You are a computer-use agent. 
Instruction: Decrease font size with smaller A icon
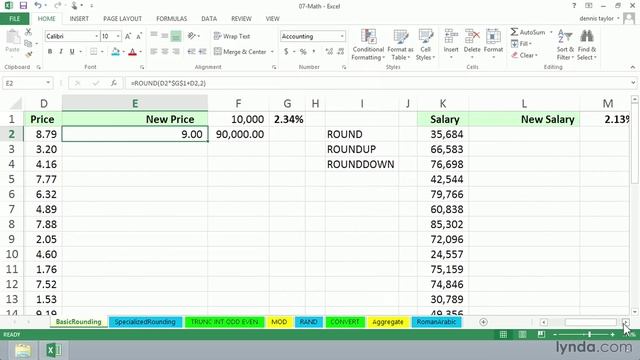pyautogui.click(x=139, y=36)
